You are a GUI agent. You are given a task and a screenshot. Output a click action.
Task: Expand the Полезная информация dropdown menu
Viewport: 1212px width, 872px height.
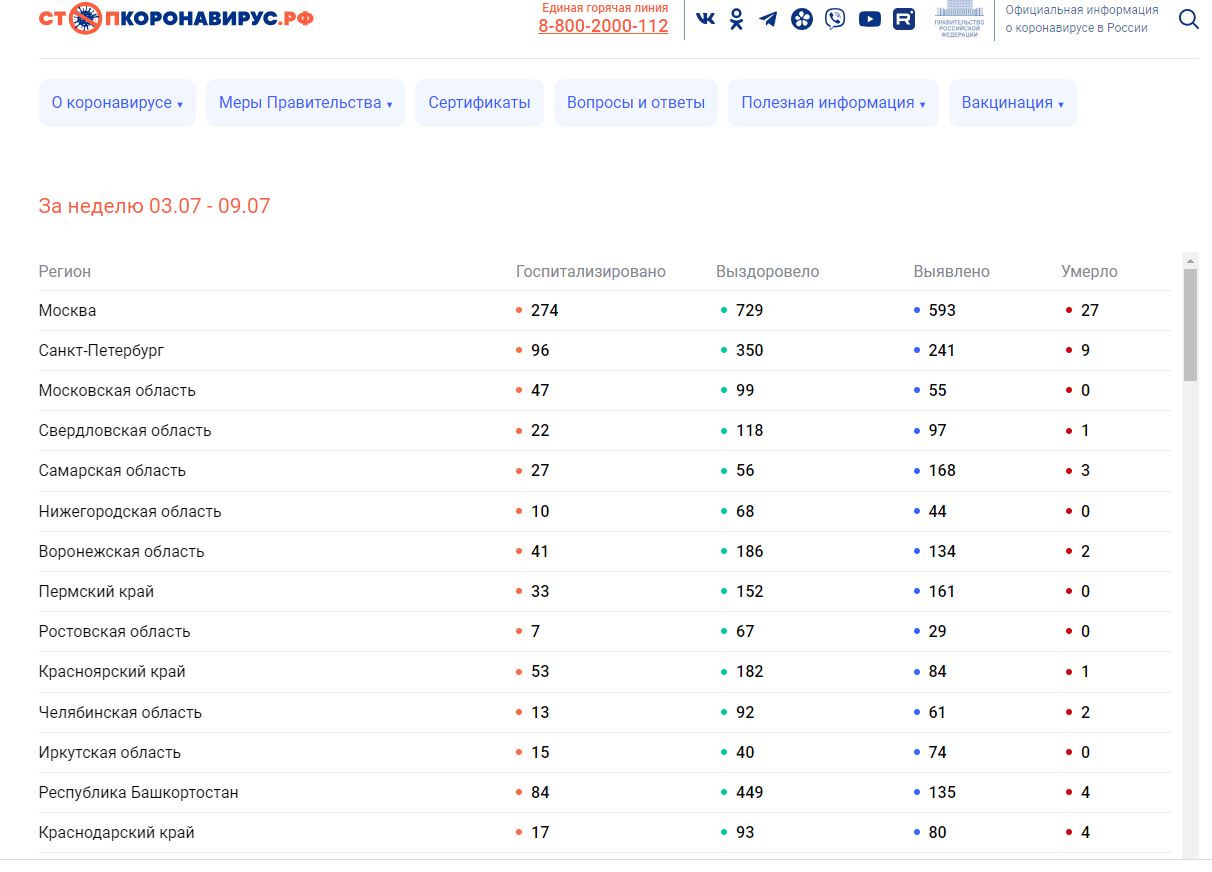coord(833,103)
